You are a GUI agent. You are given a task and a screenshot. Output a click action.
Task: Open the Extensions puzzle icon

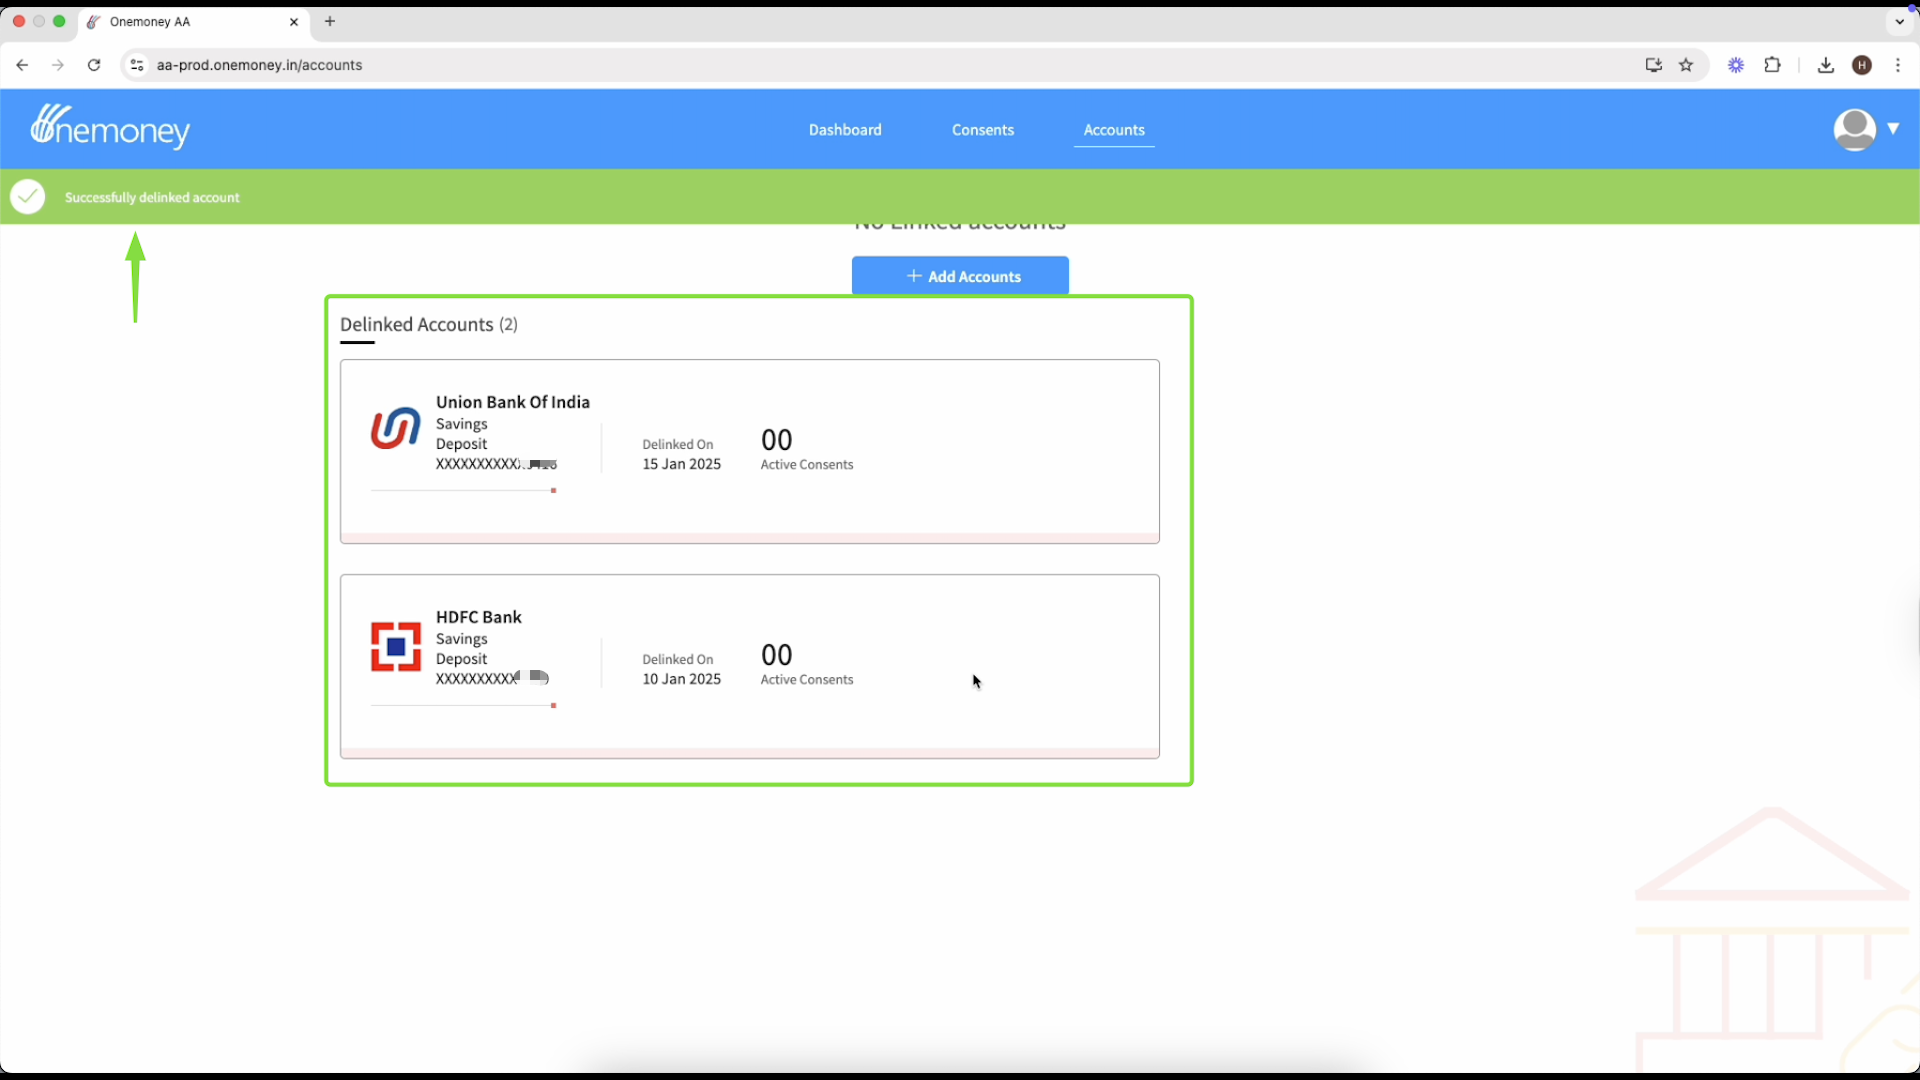(x=1773, y=65)
